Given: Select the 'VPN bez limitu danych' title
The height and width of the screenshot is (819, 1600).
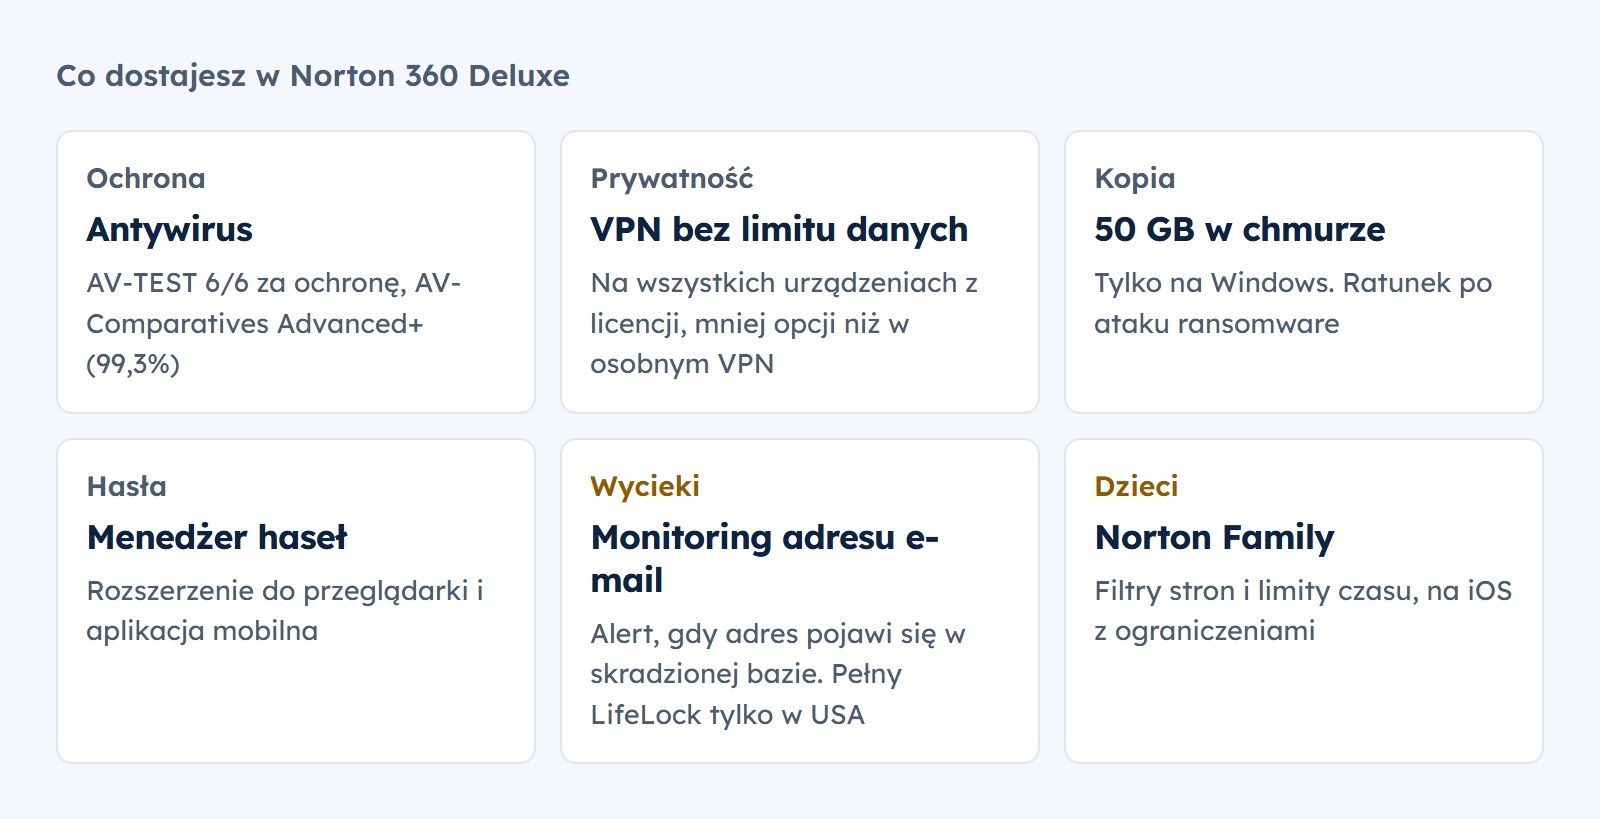Looking at the screenshot, I should click(779, 229).
